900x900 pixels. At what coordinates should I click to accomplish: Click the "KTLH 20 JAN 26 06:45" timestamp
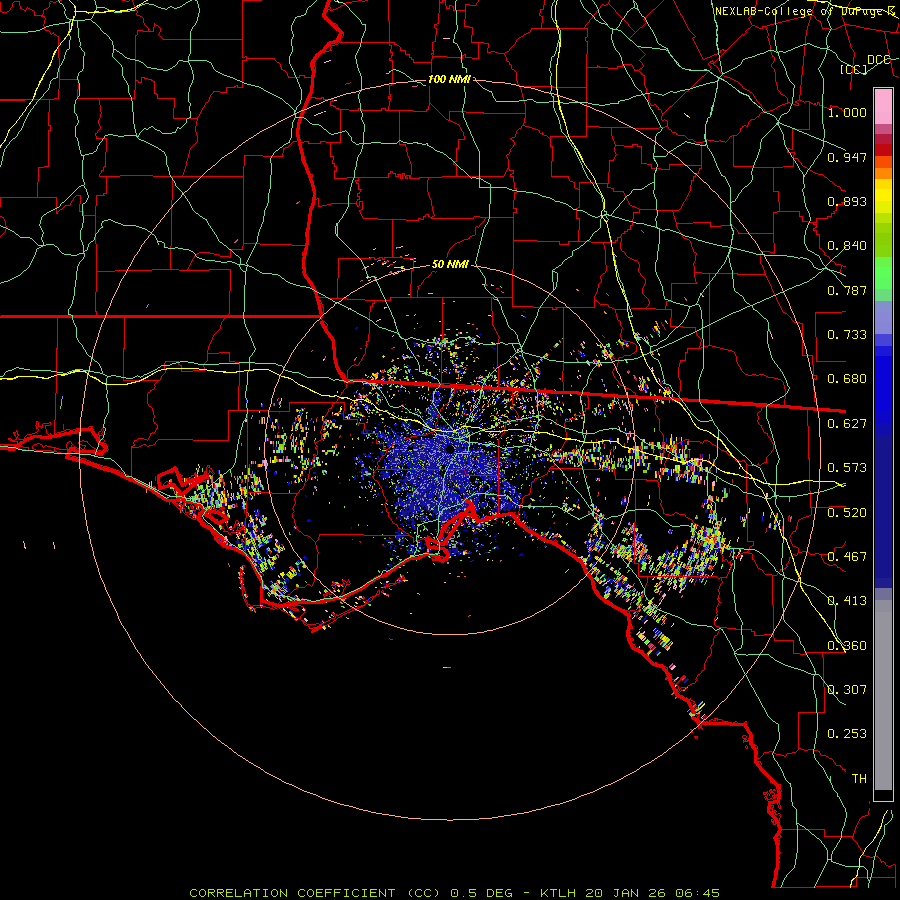click(x=630, y=893)
